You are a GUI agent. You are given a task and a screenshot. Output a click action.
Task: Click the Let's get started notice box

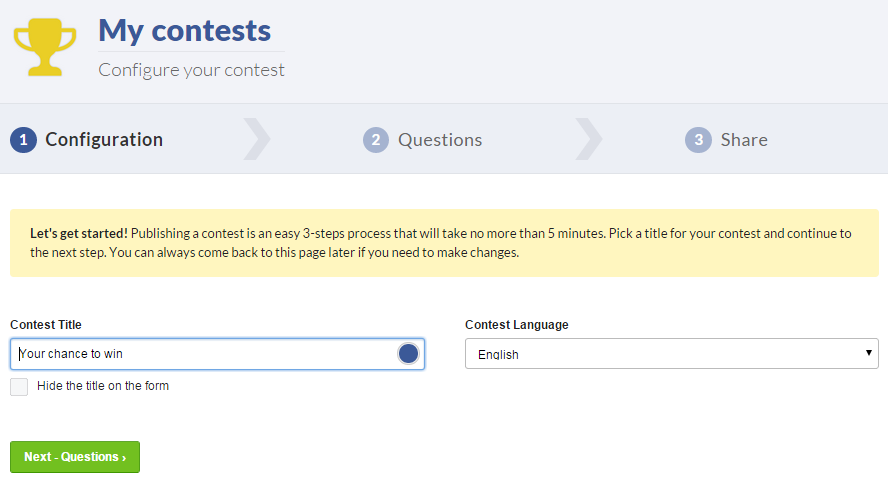[x=445, y=243]
